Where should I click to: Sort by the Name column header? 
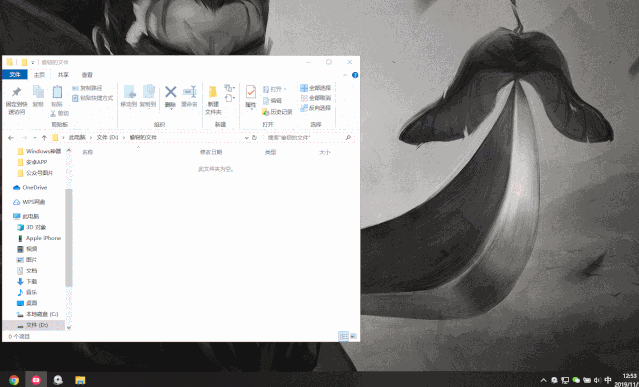pyautogui.click(x=88, y=152)
